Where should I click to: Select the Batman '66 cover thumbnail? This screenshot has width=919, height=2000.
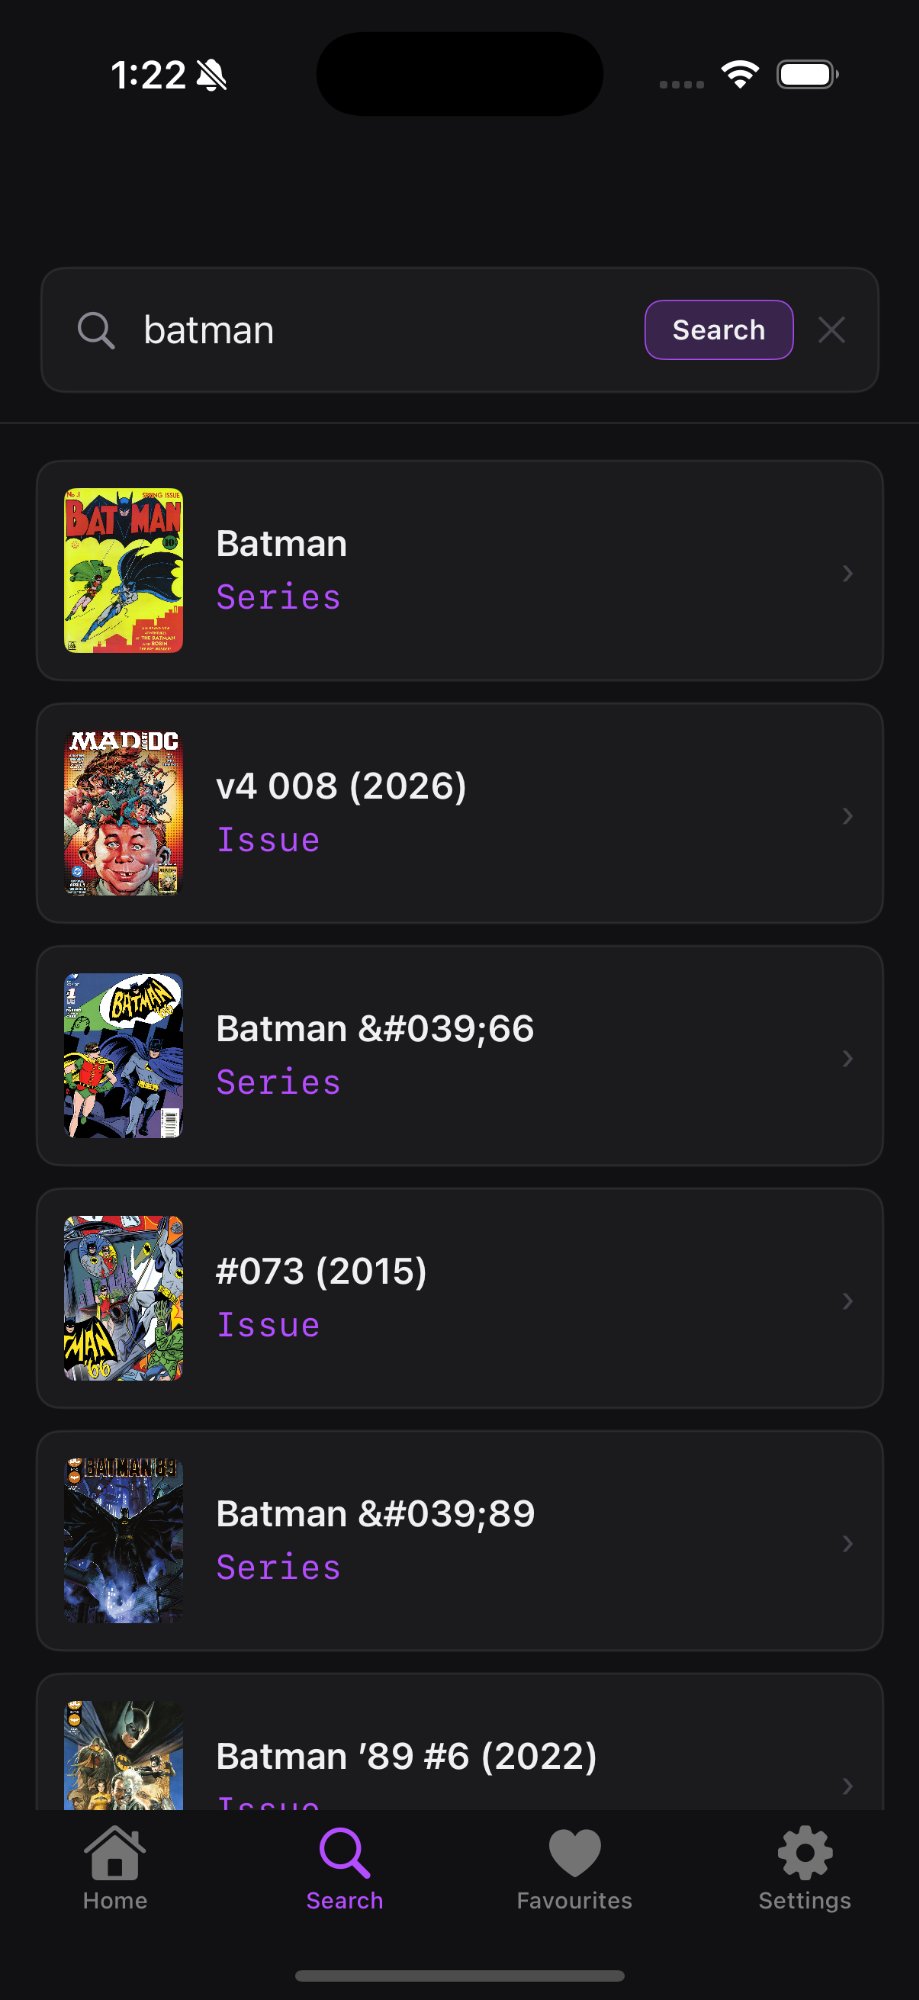point(124,1056)
